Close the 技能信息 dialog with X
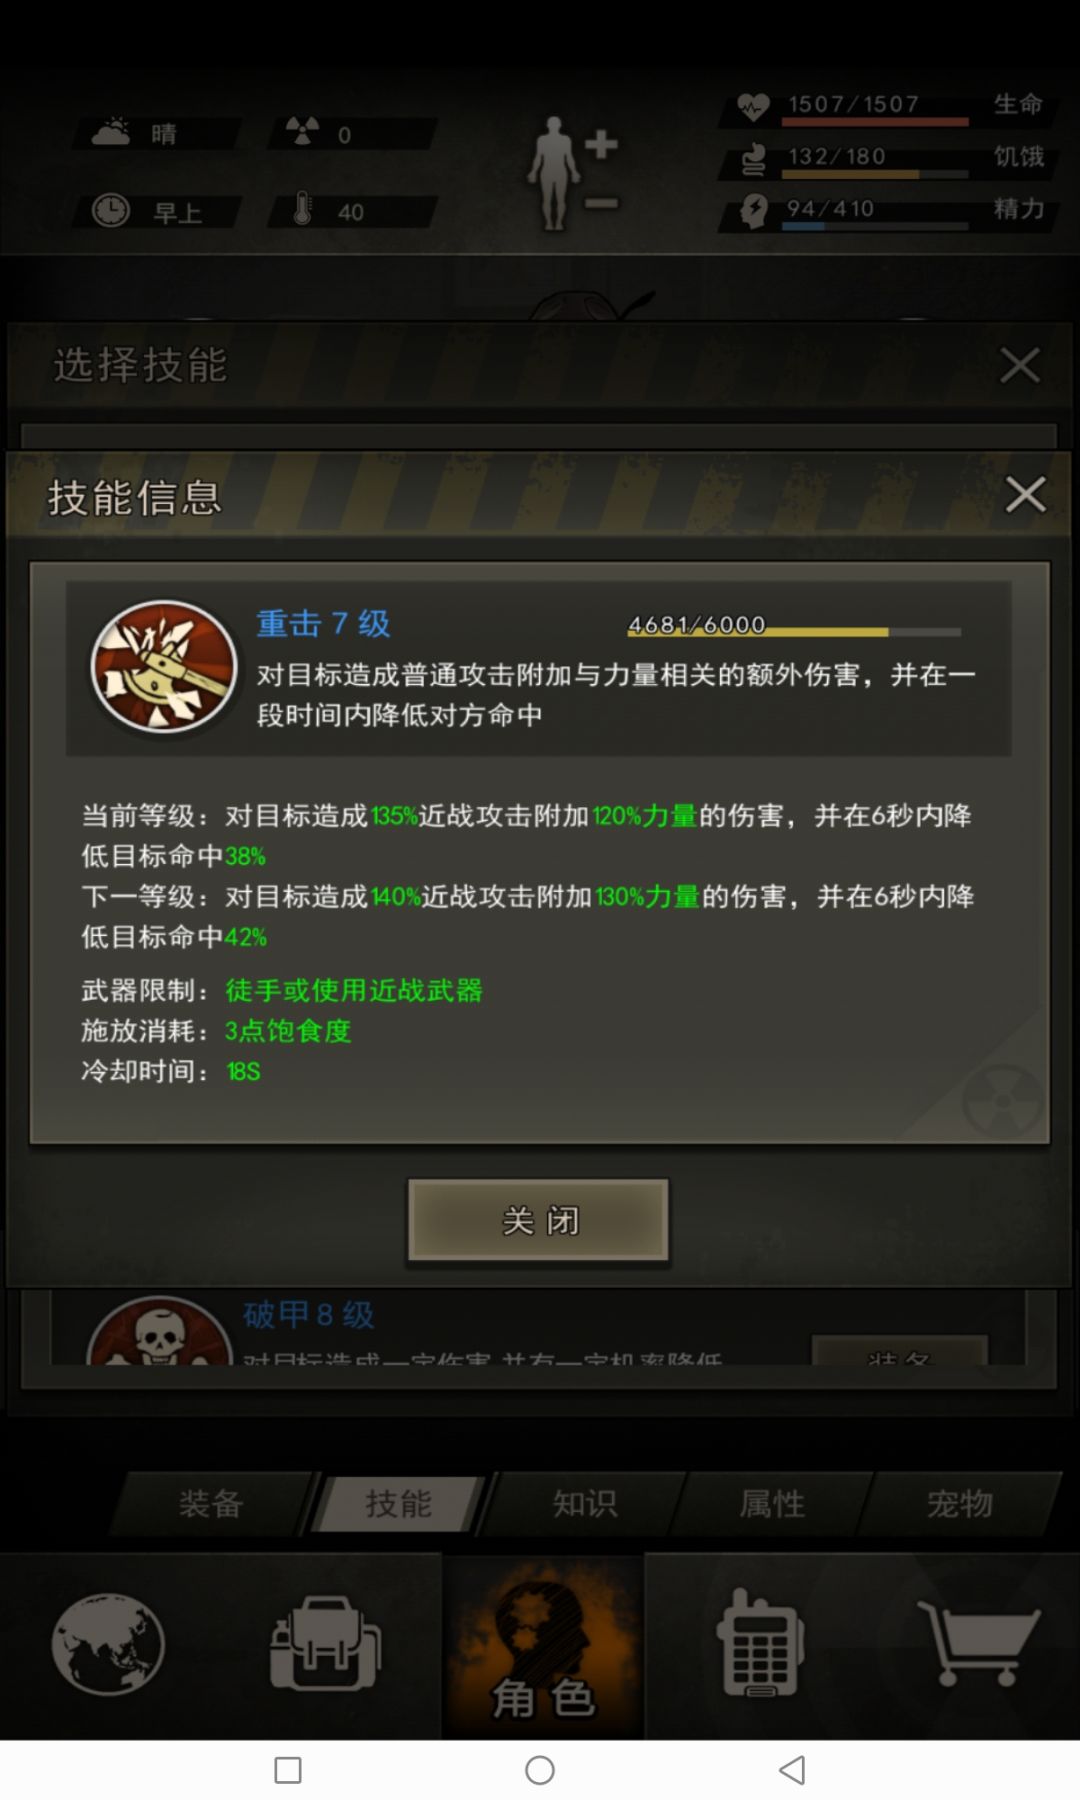 (1025, 494)
